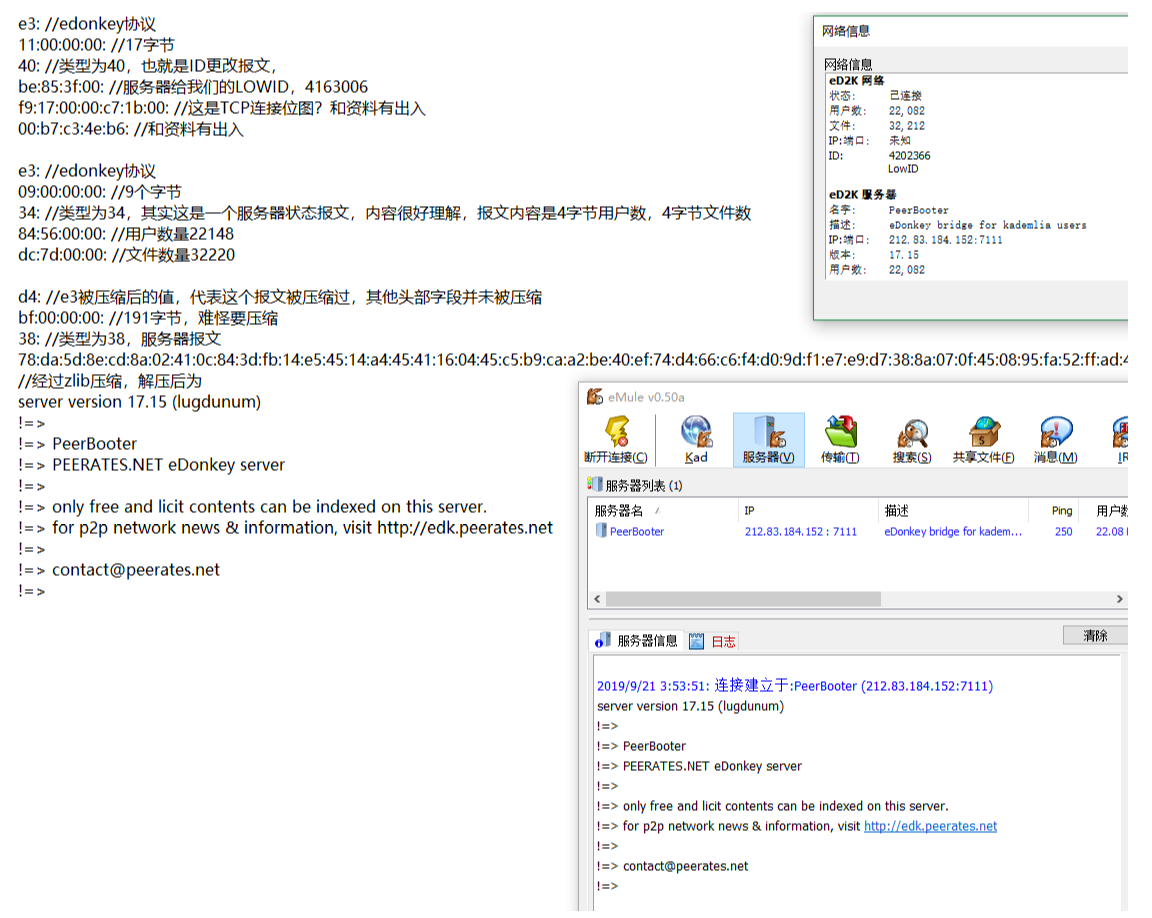The image size is (1152, 918).
Task: Open the http://edk.peerates.net link in server info
Action: click(930, 826)
